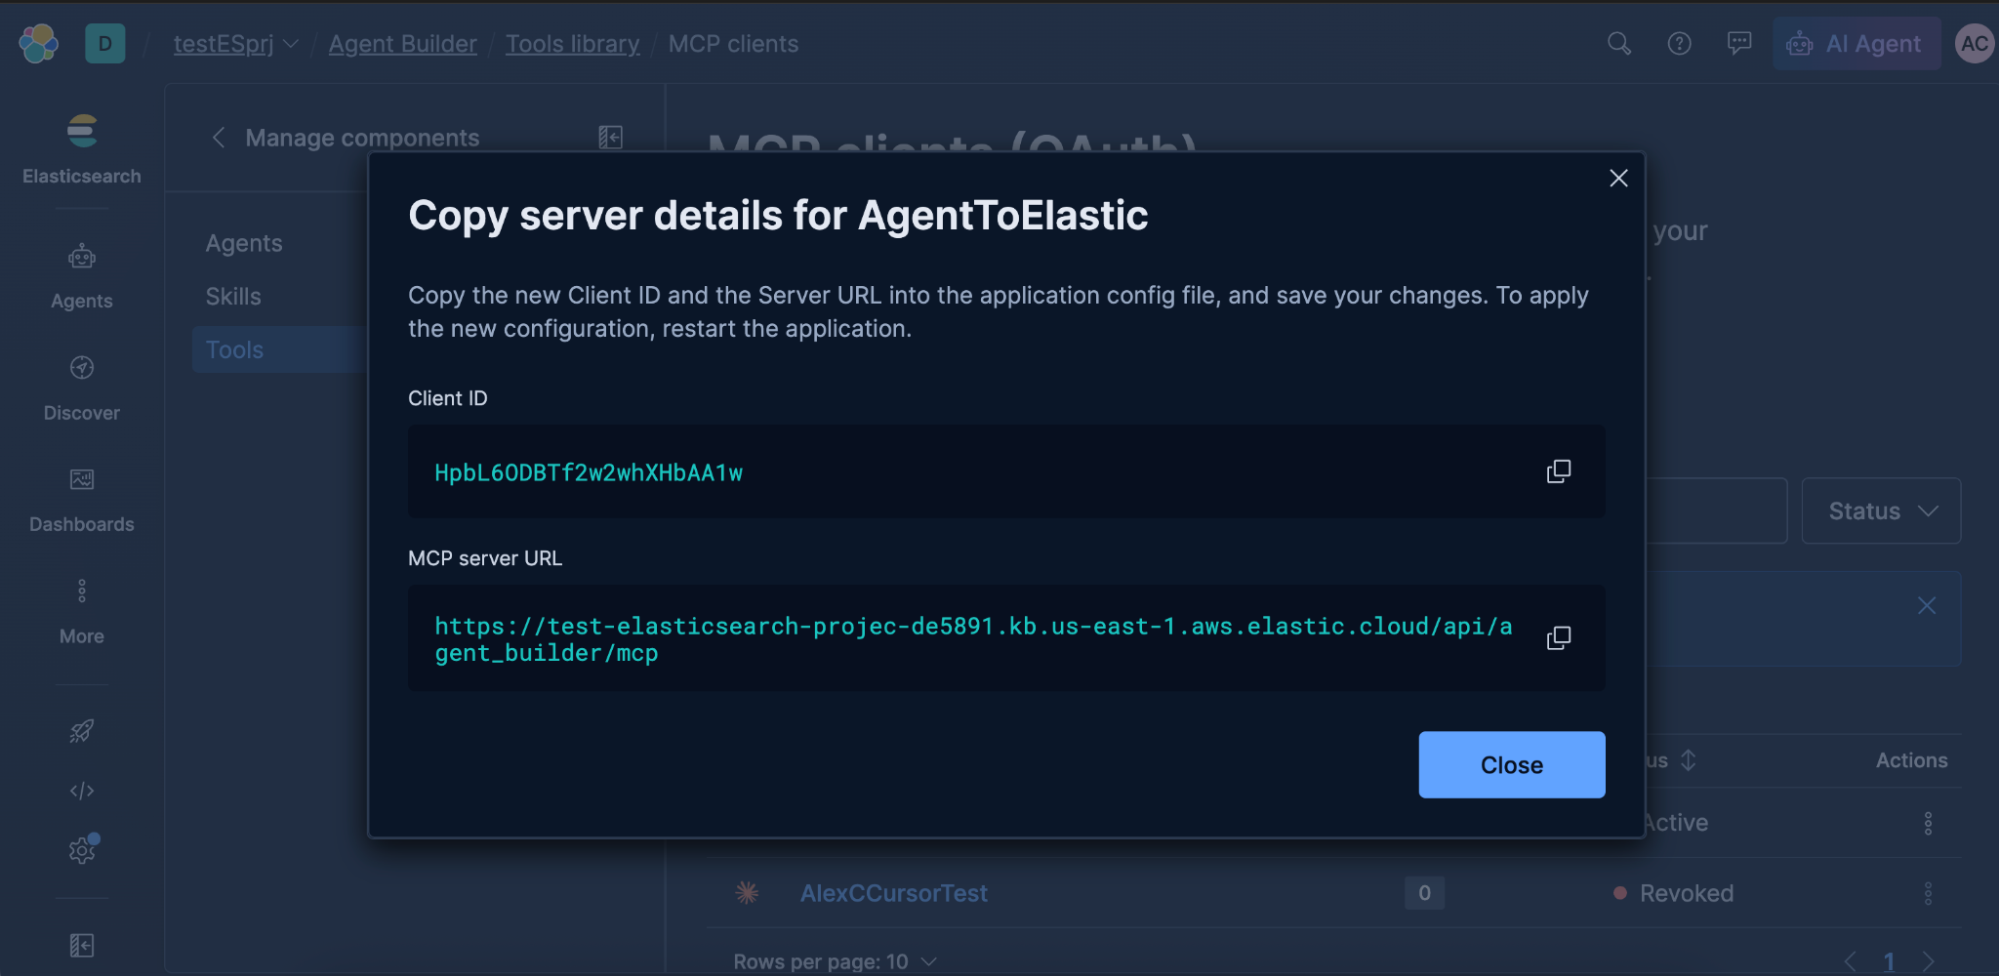The image size is (1999, 977).
Task: Open the AI Agent button
Action: (1856, 44)
